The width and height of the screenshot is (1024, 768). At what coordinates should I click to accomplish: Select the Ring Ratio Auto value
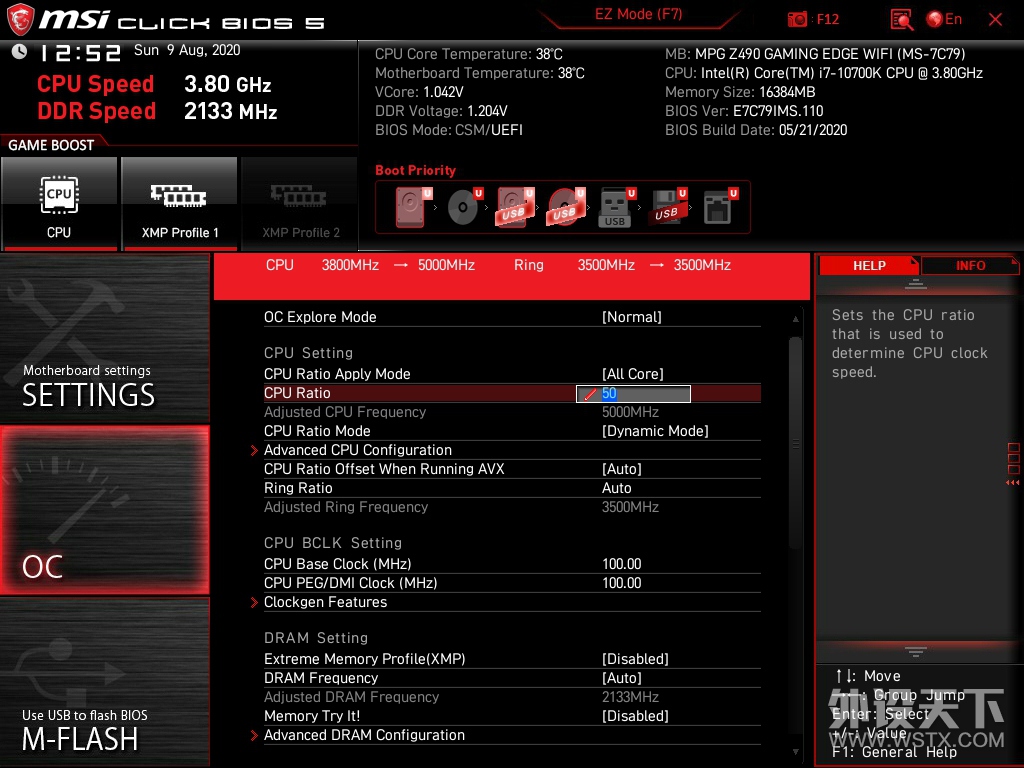[x=616, y=488]
